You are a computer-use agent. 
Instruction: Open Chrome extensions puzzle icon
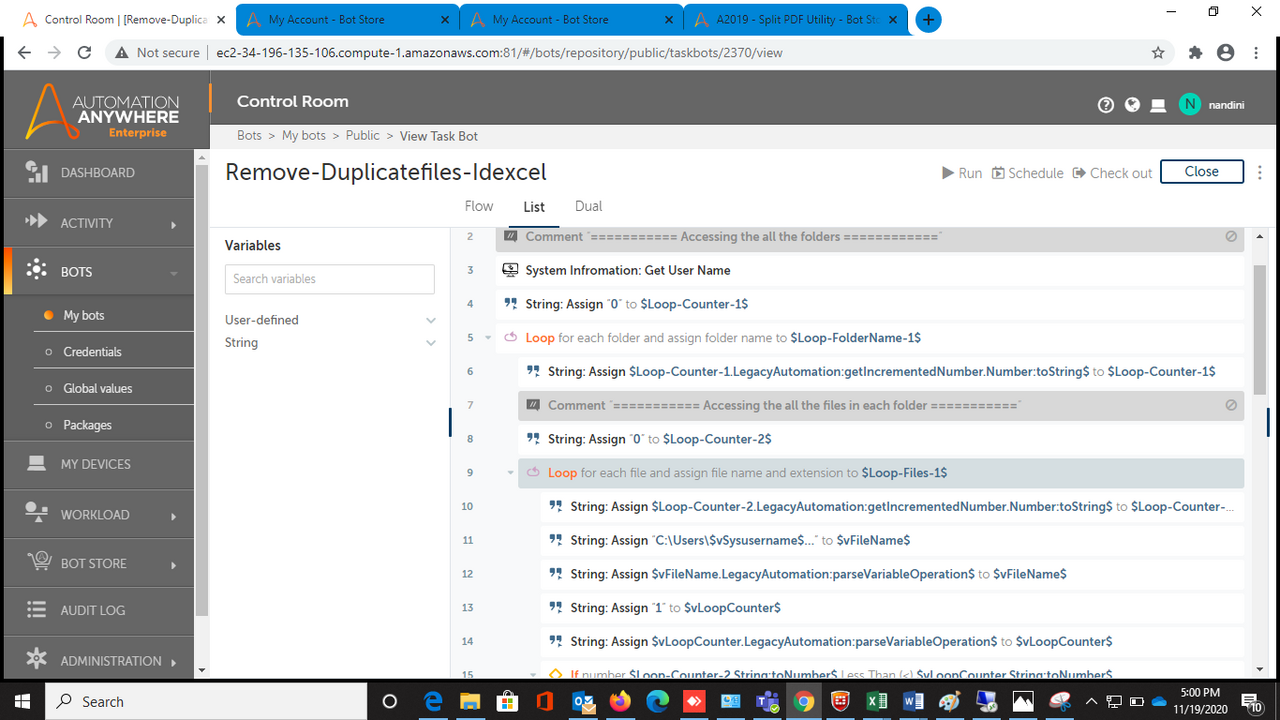coord(1195,53)
